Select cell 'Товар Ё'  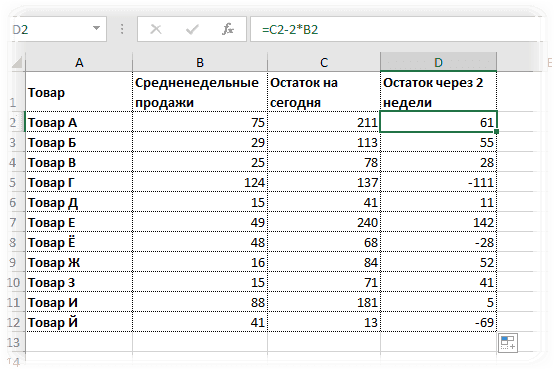[79, 242]
